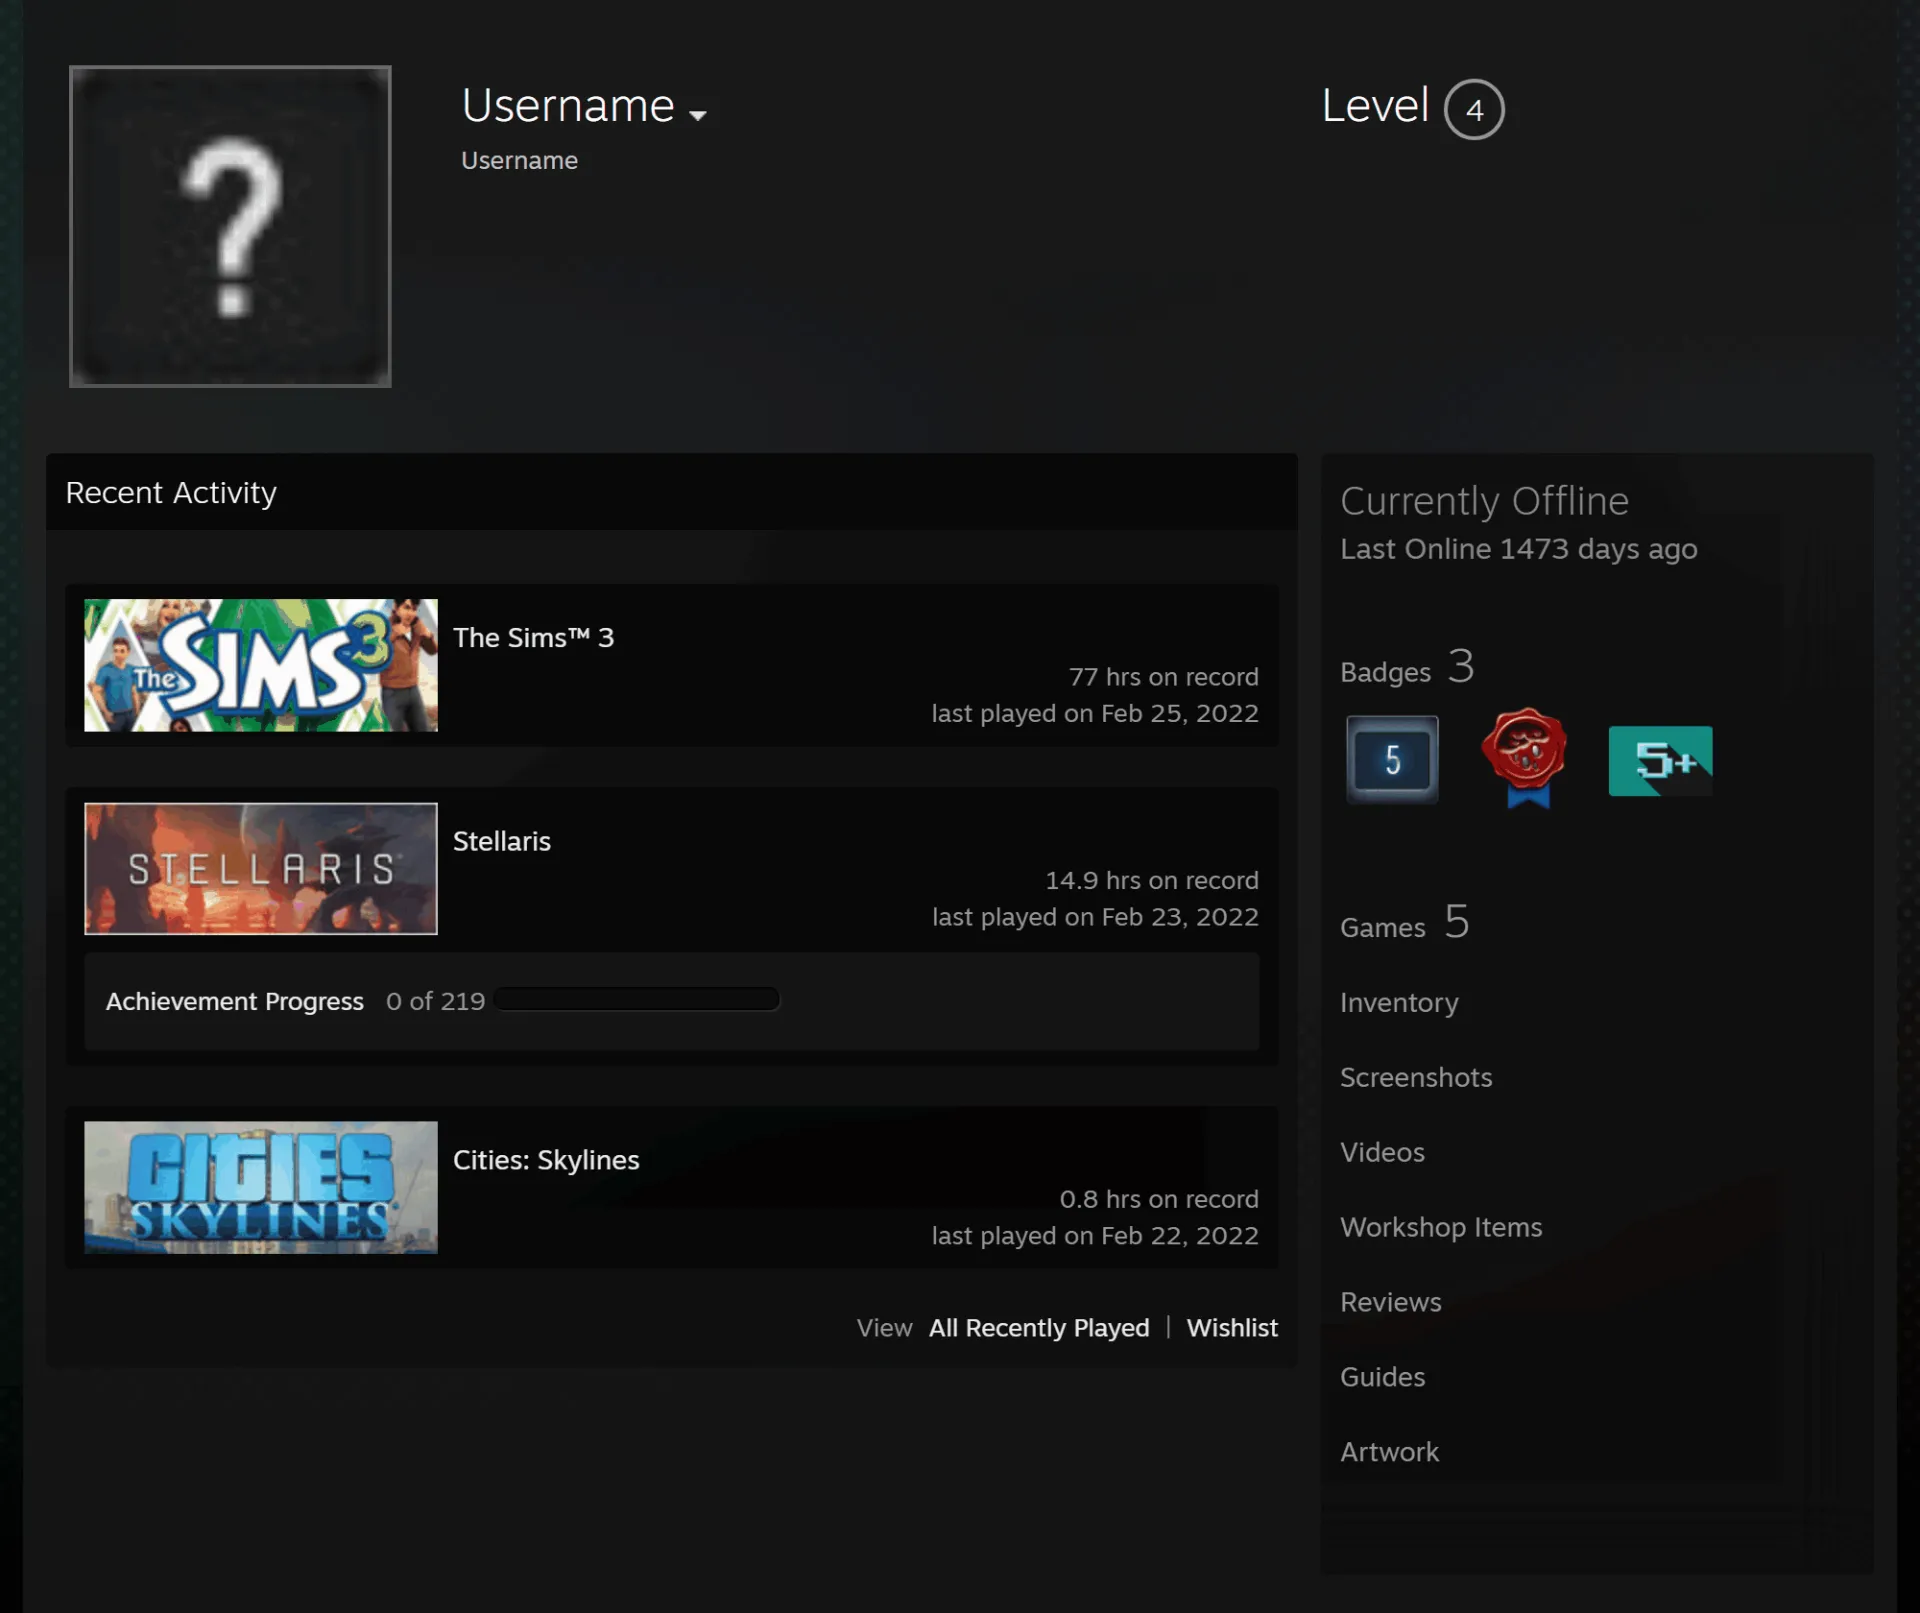Open the Stellaris game banner

[261, 869]
